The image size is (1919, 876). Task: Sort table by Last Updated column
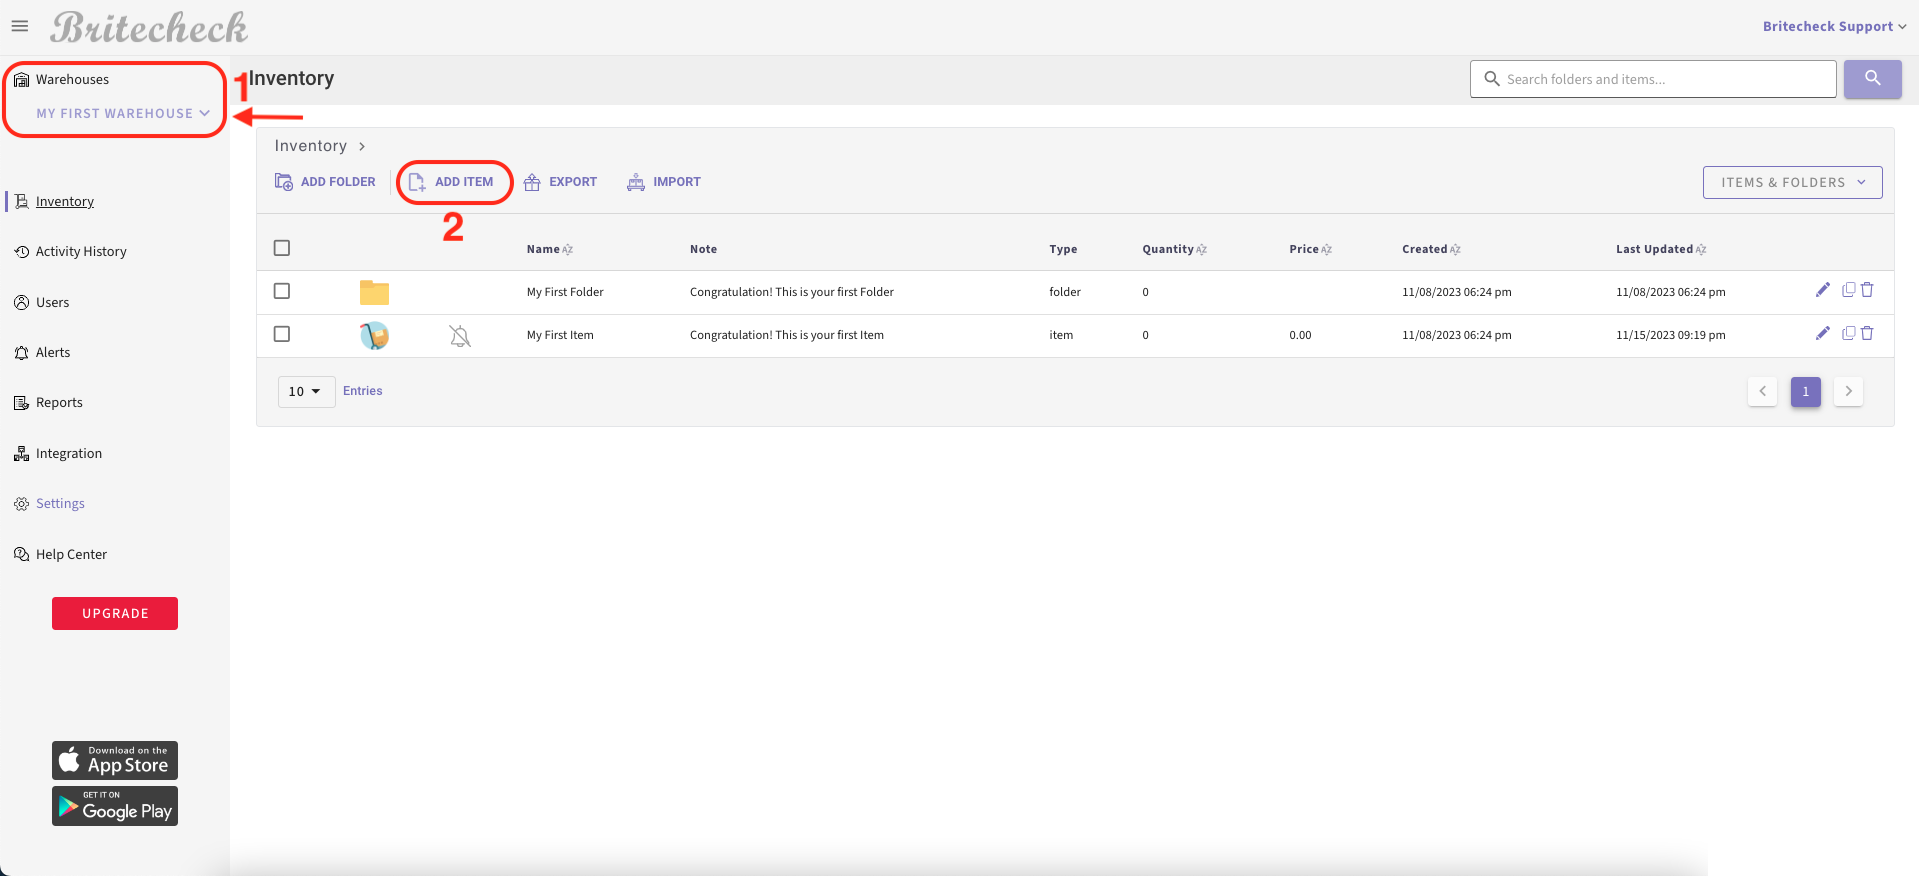point(1661,249)
